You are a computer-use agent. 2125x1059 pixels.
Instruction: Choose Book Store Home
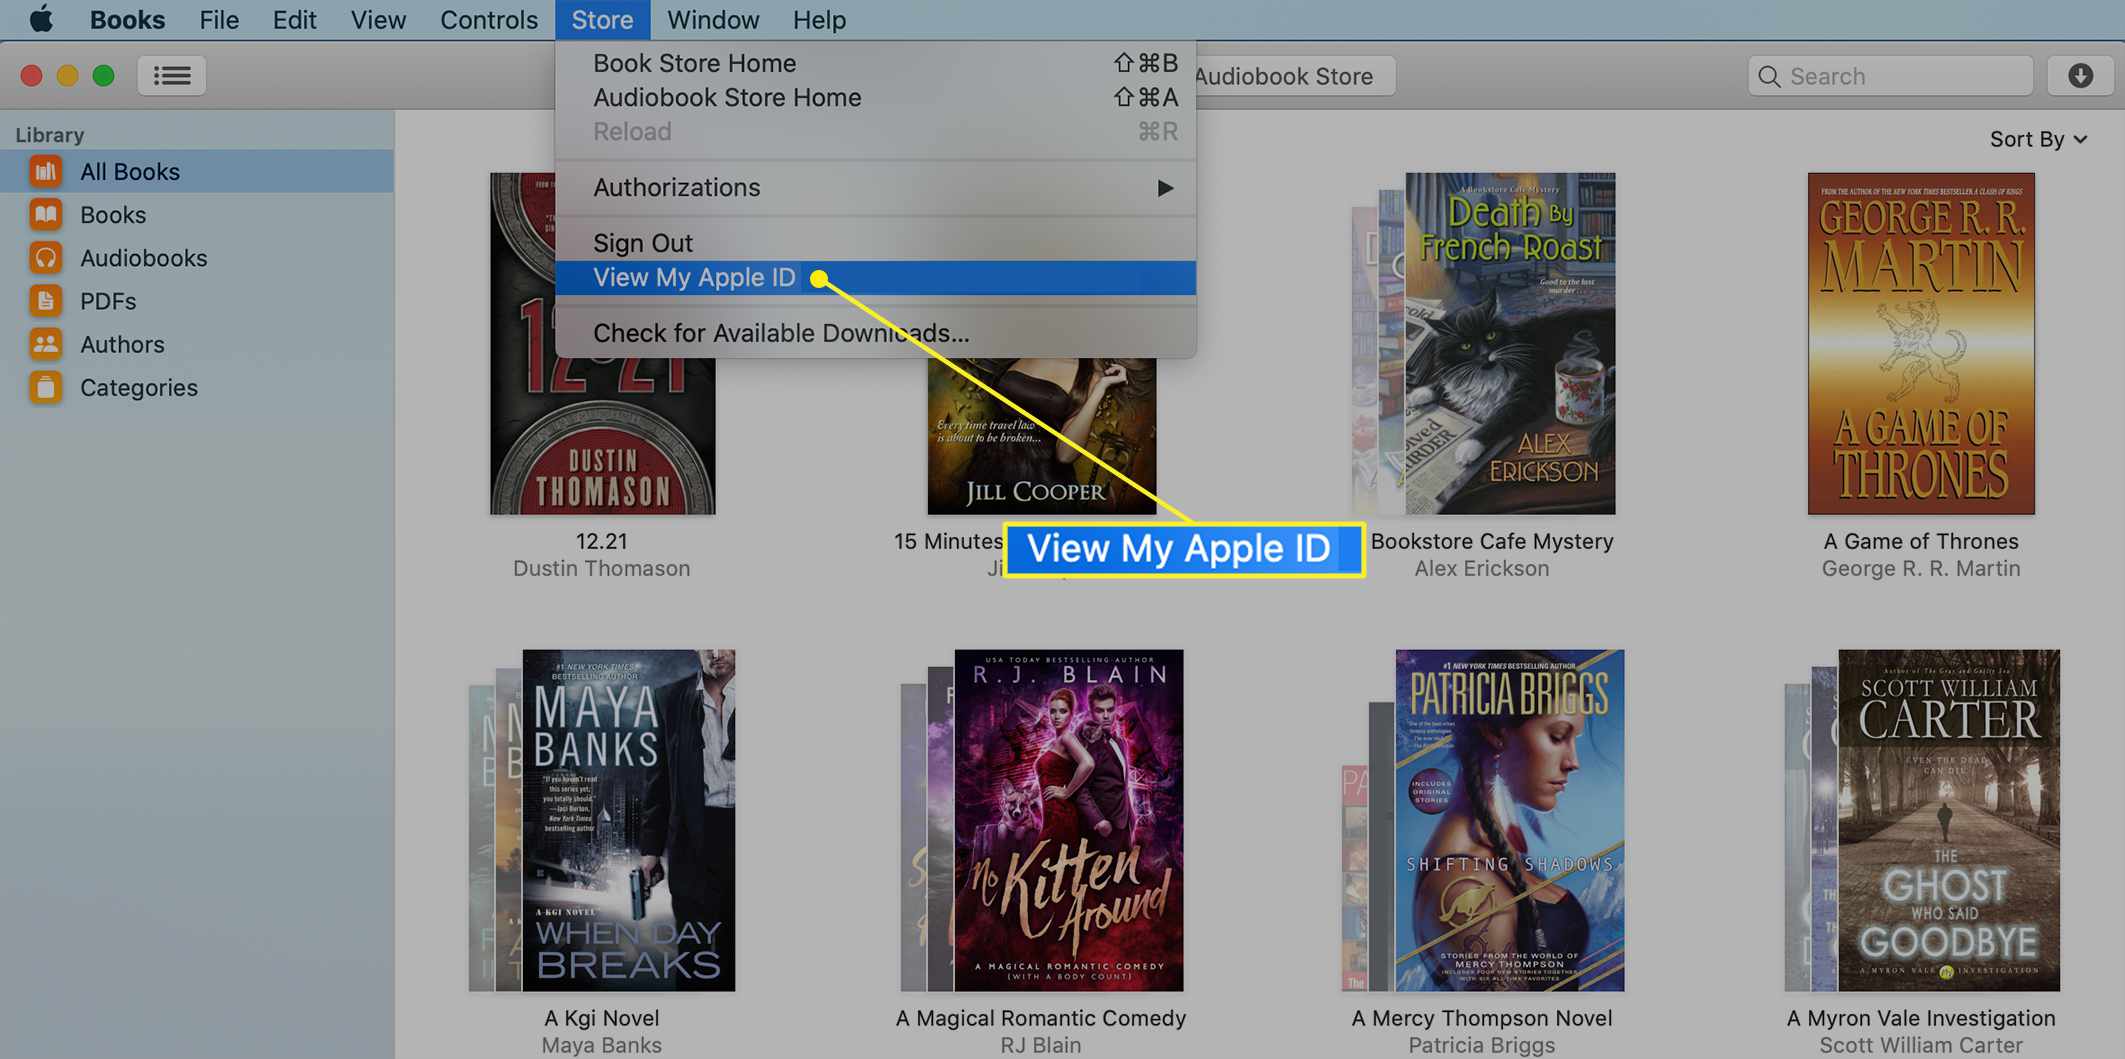point(875,63)
